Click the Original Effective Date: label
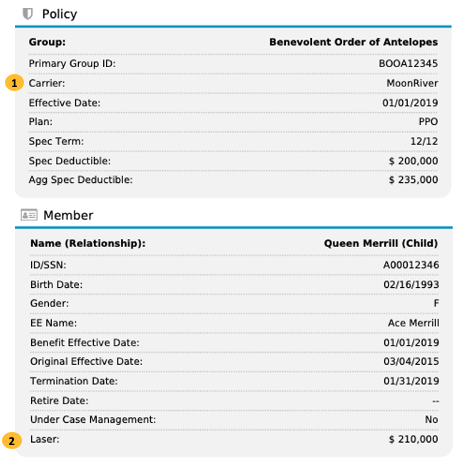The width and height of the screenshot is (470, 467). coord(86,361)
